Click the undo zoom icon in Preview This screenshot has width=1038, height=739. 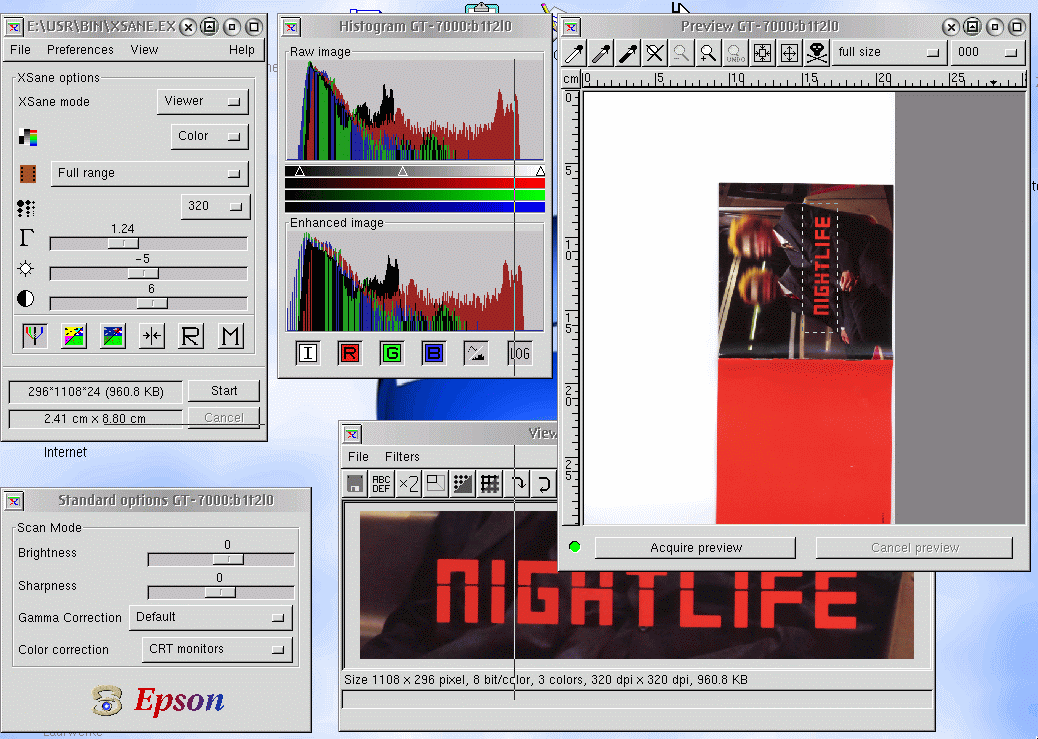pyautogui.click(x=735, y=53)
